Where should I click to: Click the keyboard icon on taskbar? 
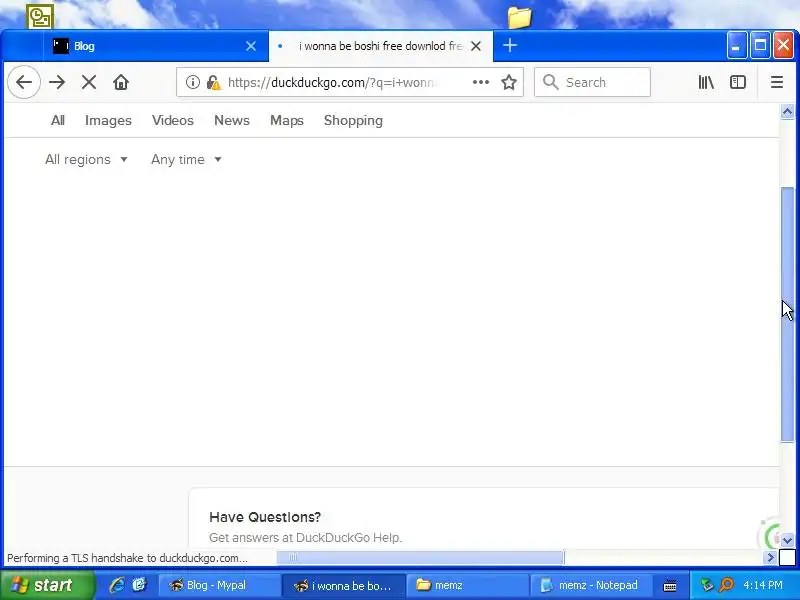click(670, 586)
